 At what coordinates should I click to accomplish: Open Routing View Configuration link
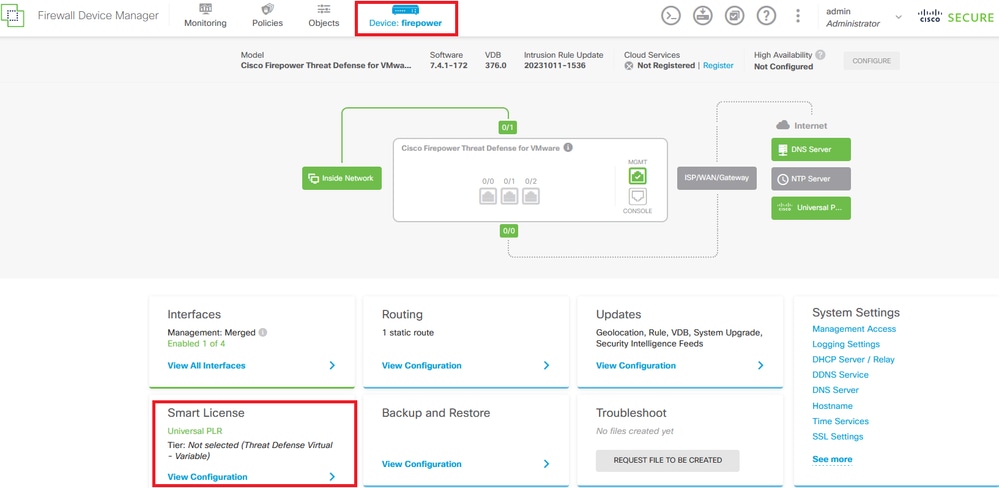click(422, 366)
